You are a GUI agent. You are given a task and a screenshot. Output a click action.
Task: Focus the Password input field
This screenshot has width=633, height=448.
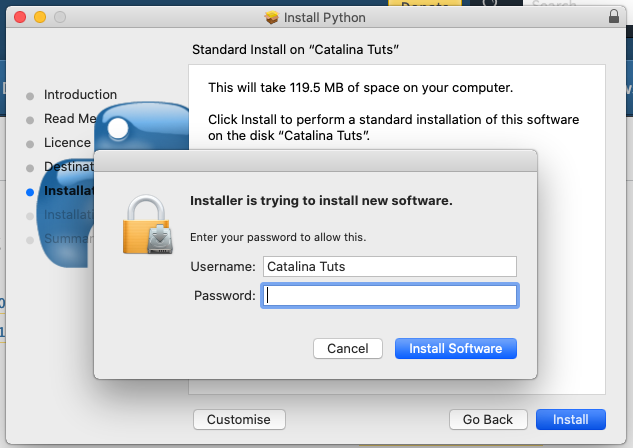click(390, 295)
